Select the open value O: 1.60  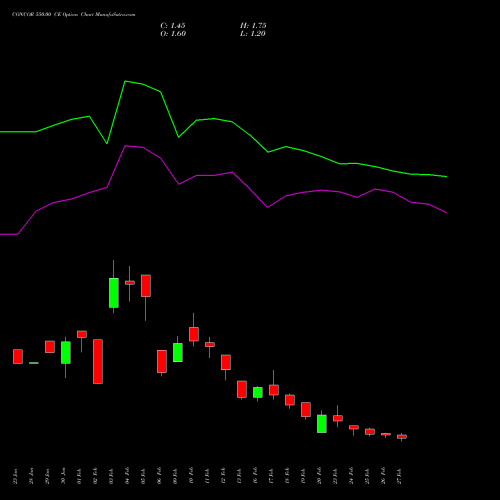[173, 34]
